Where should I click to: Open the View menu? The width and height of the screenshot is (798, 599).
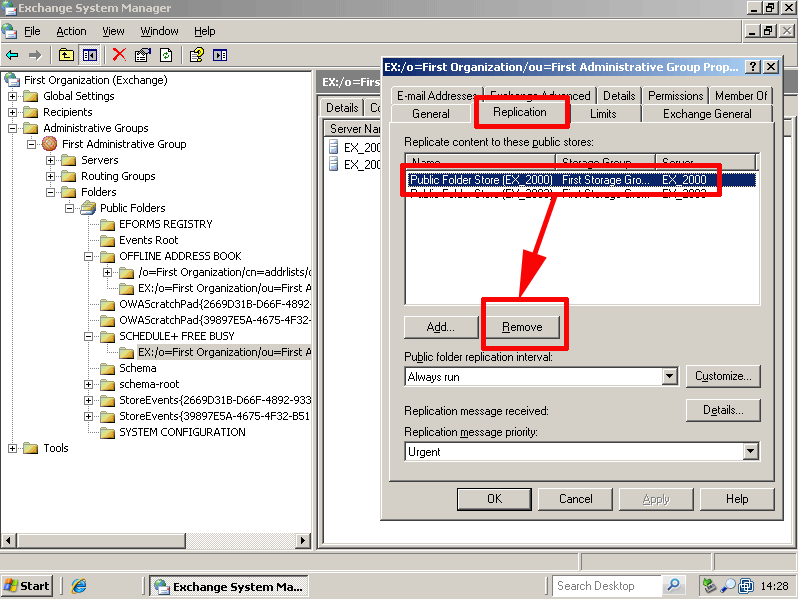(x=113, y=31)
